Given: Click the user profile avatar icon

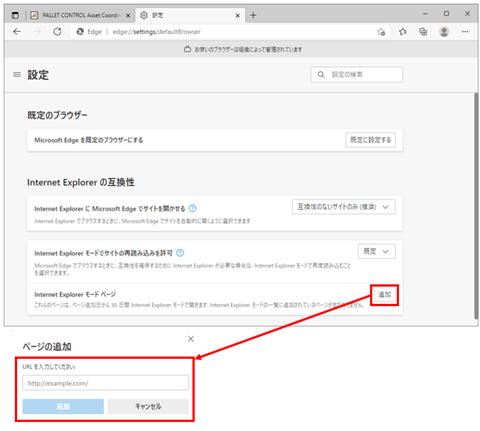Looking at the screenshot, I should coord(444,32).
